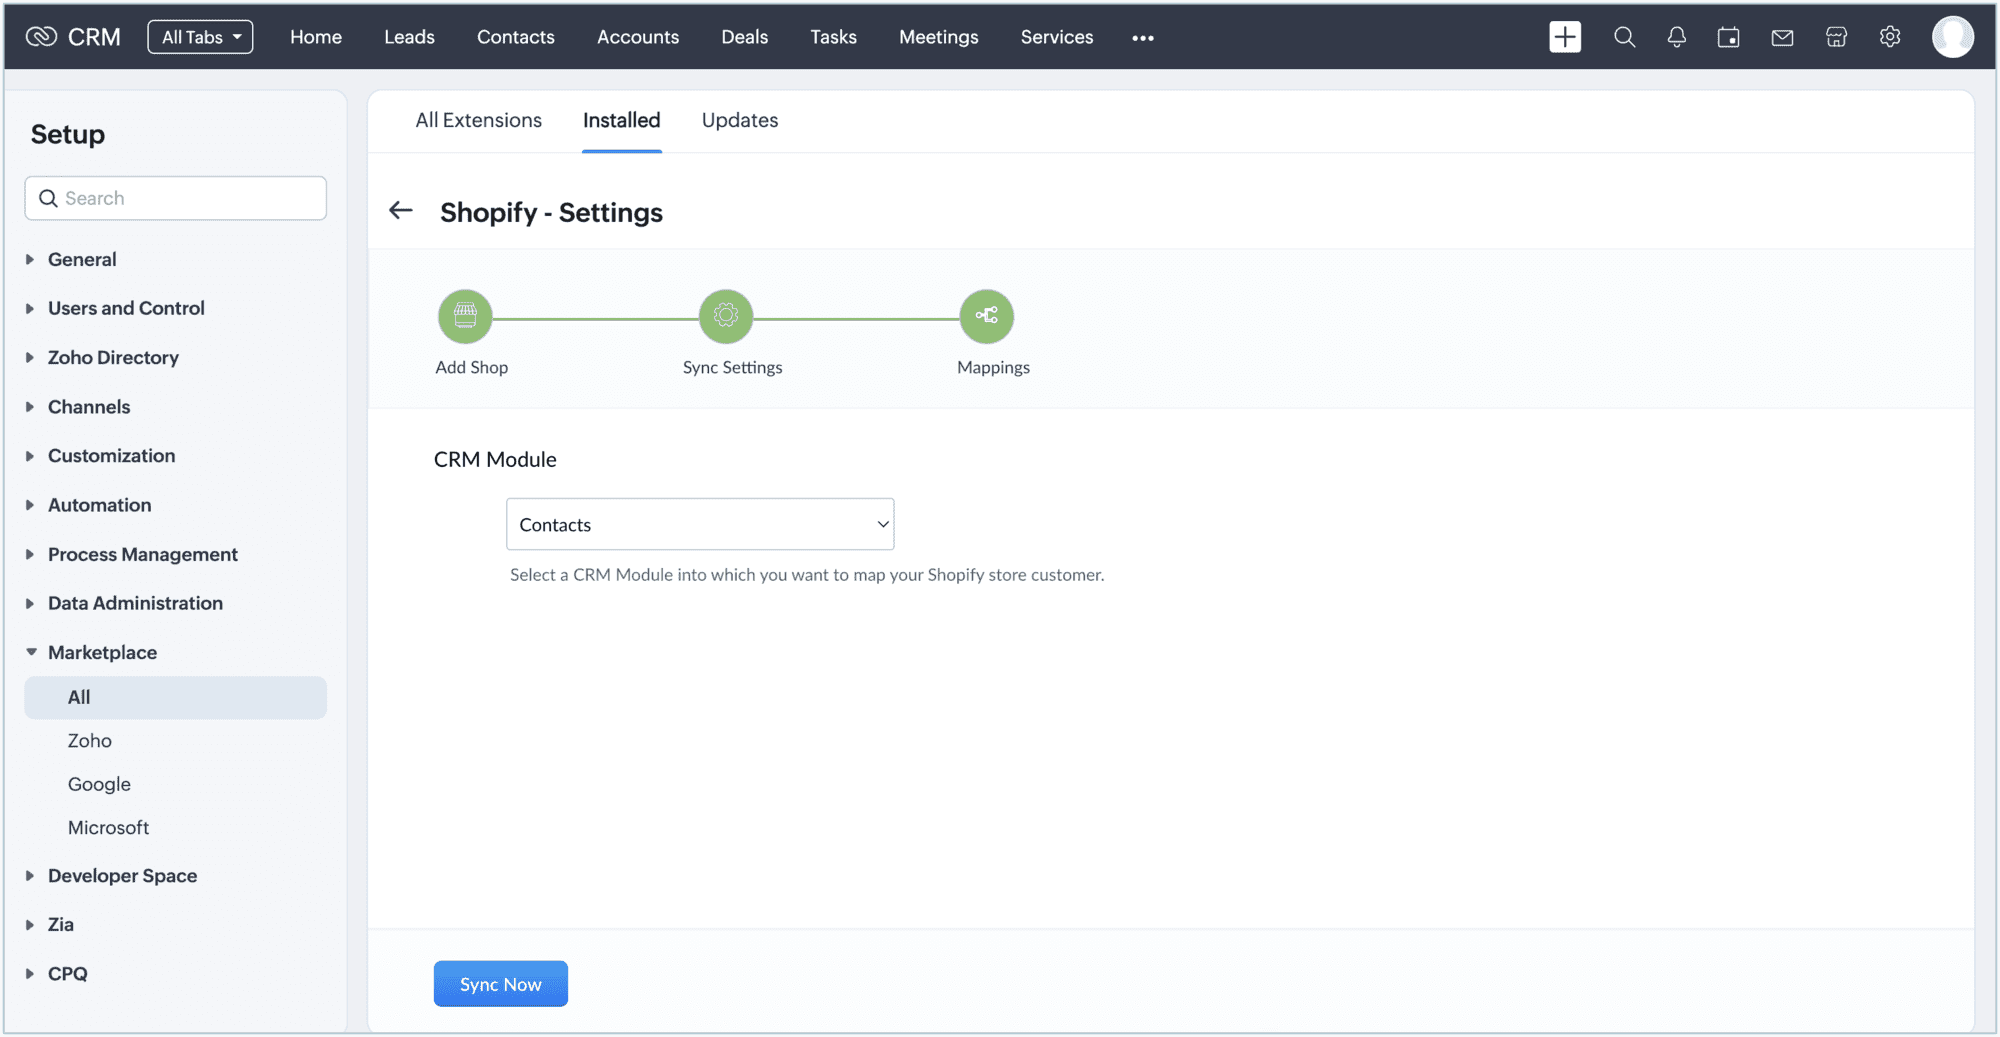
Task: Click the Mappings step icon
Action: 987,316
